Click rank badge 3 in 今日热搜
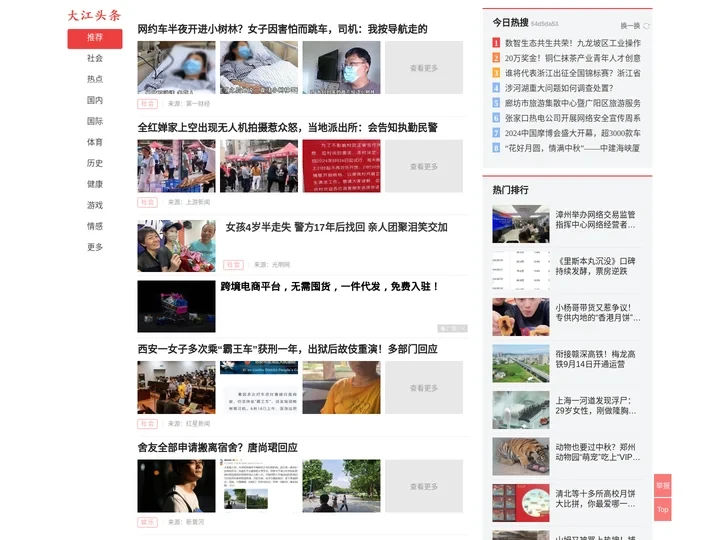 [496, 73]
